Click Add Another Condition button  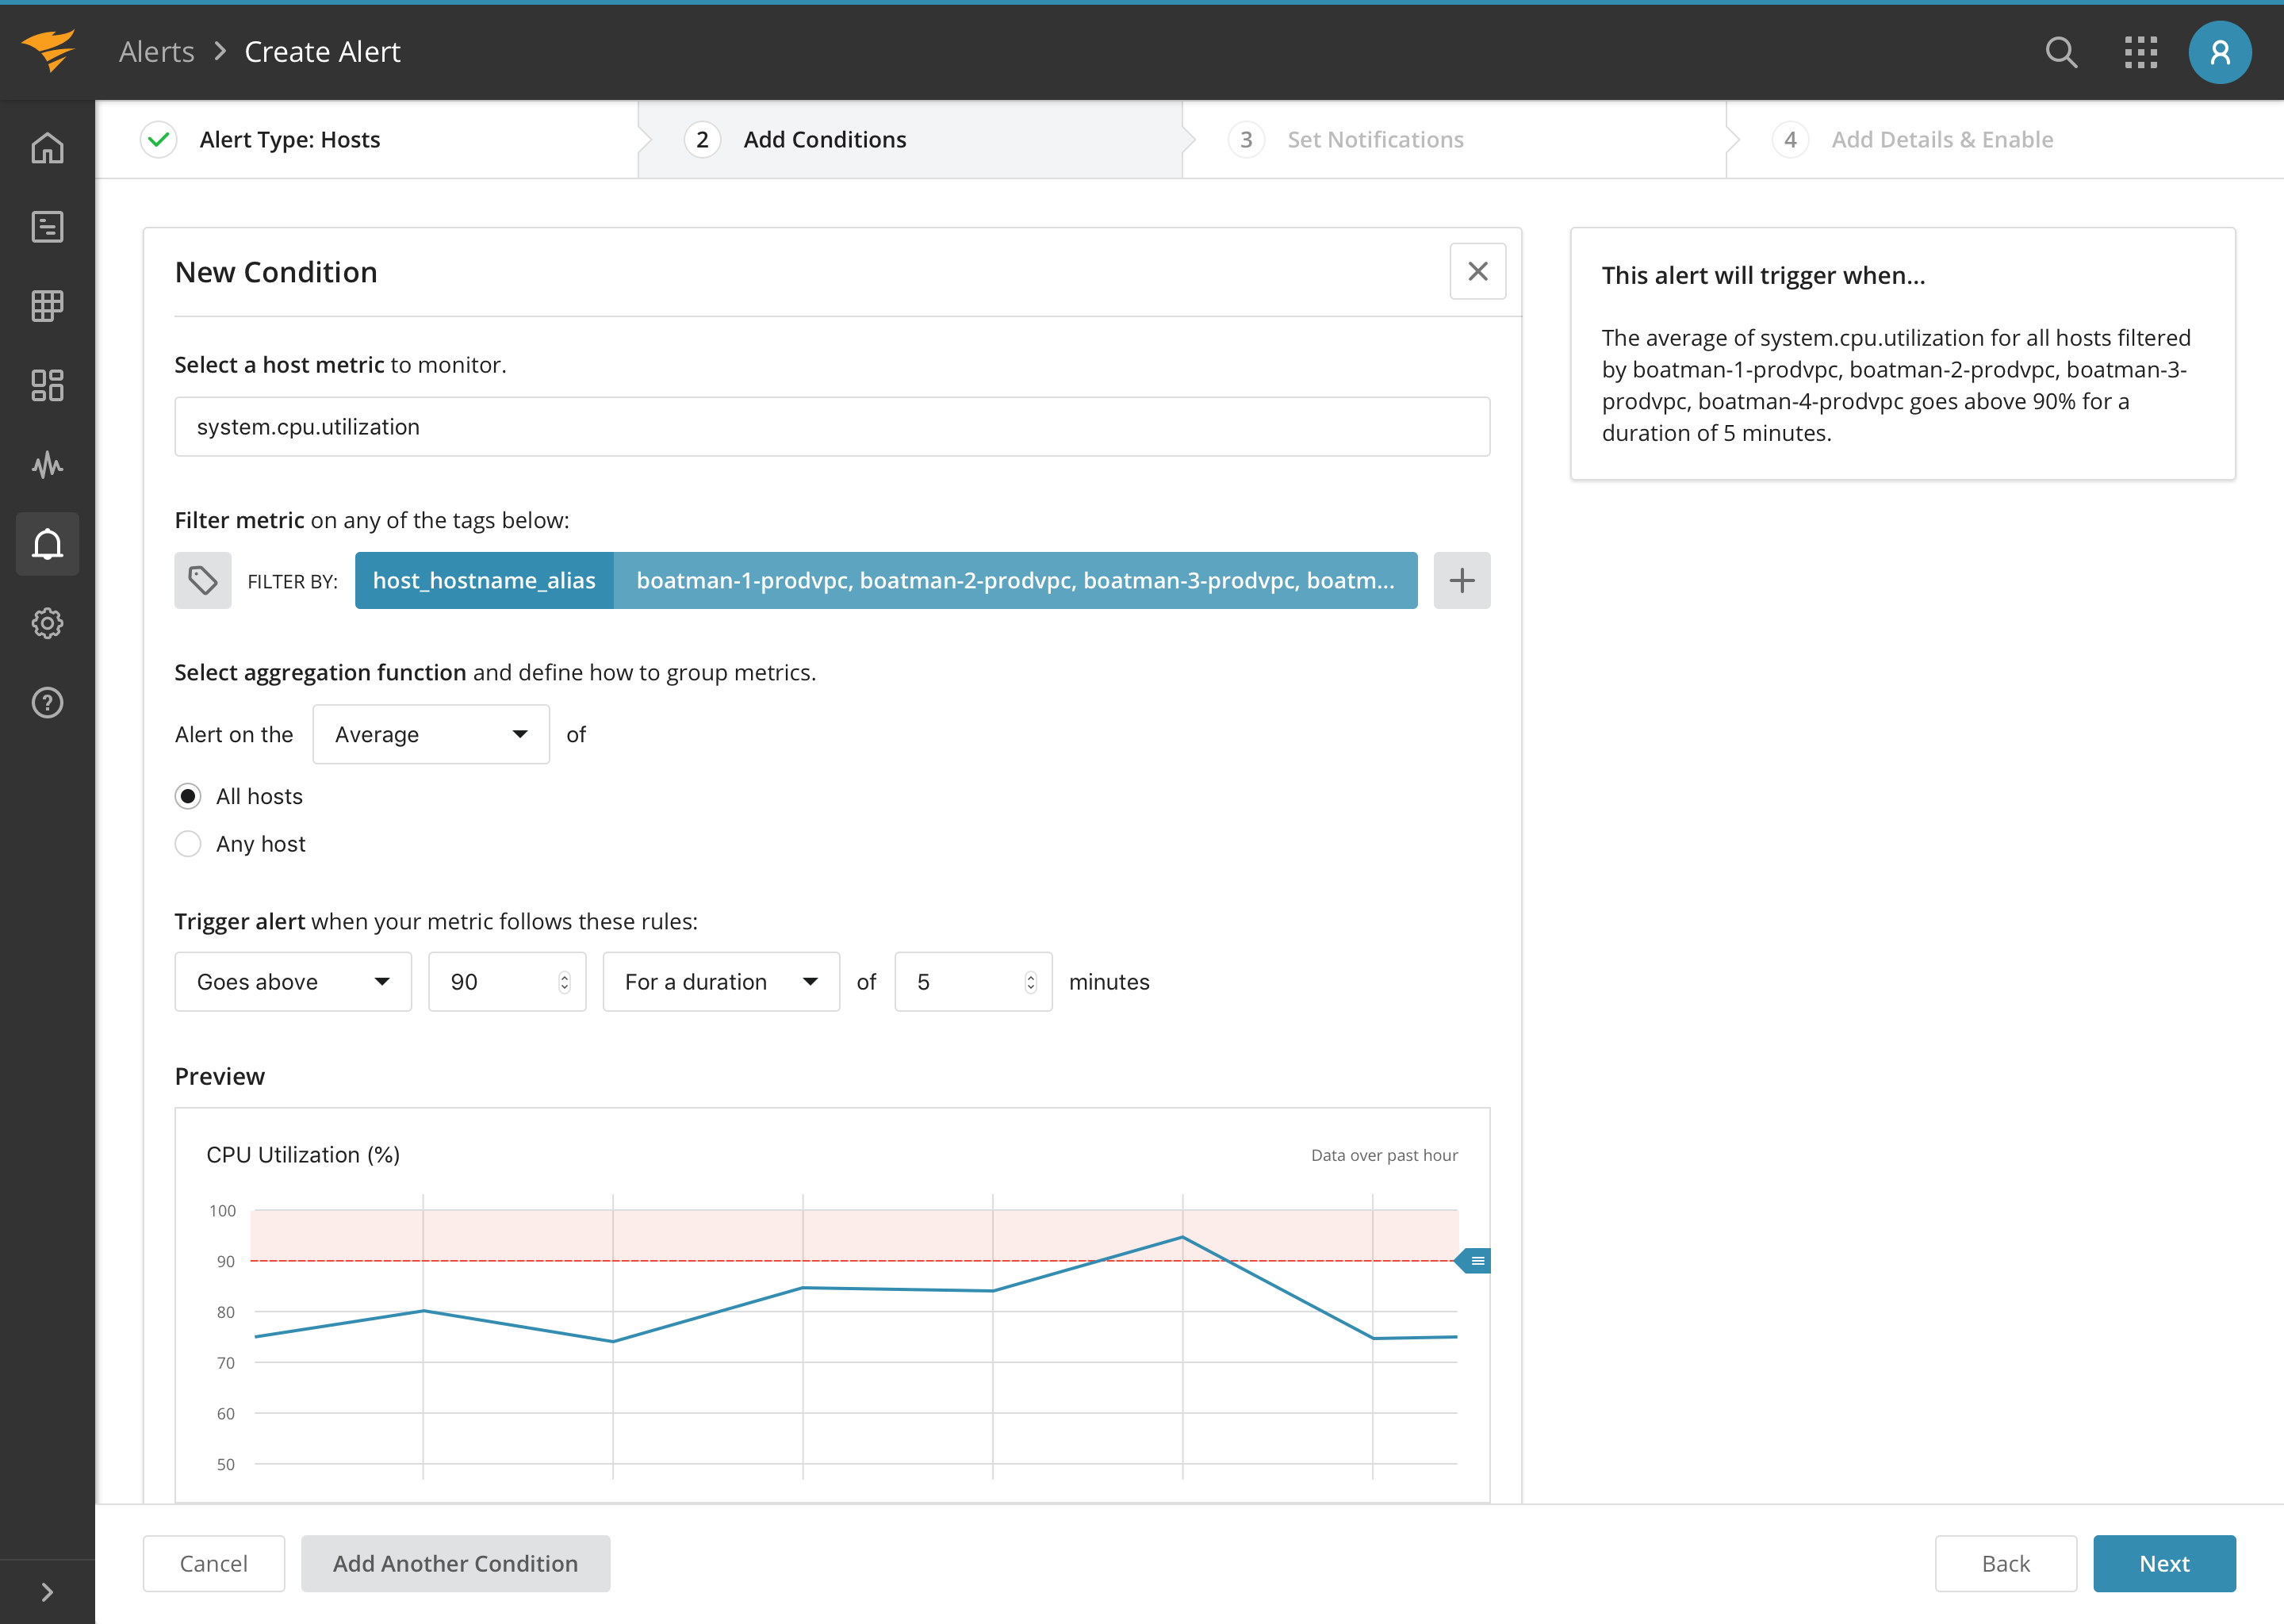tap(455, 1563)
